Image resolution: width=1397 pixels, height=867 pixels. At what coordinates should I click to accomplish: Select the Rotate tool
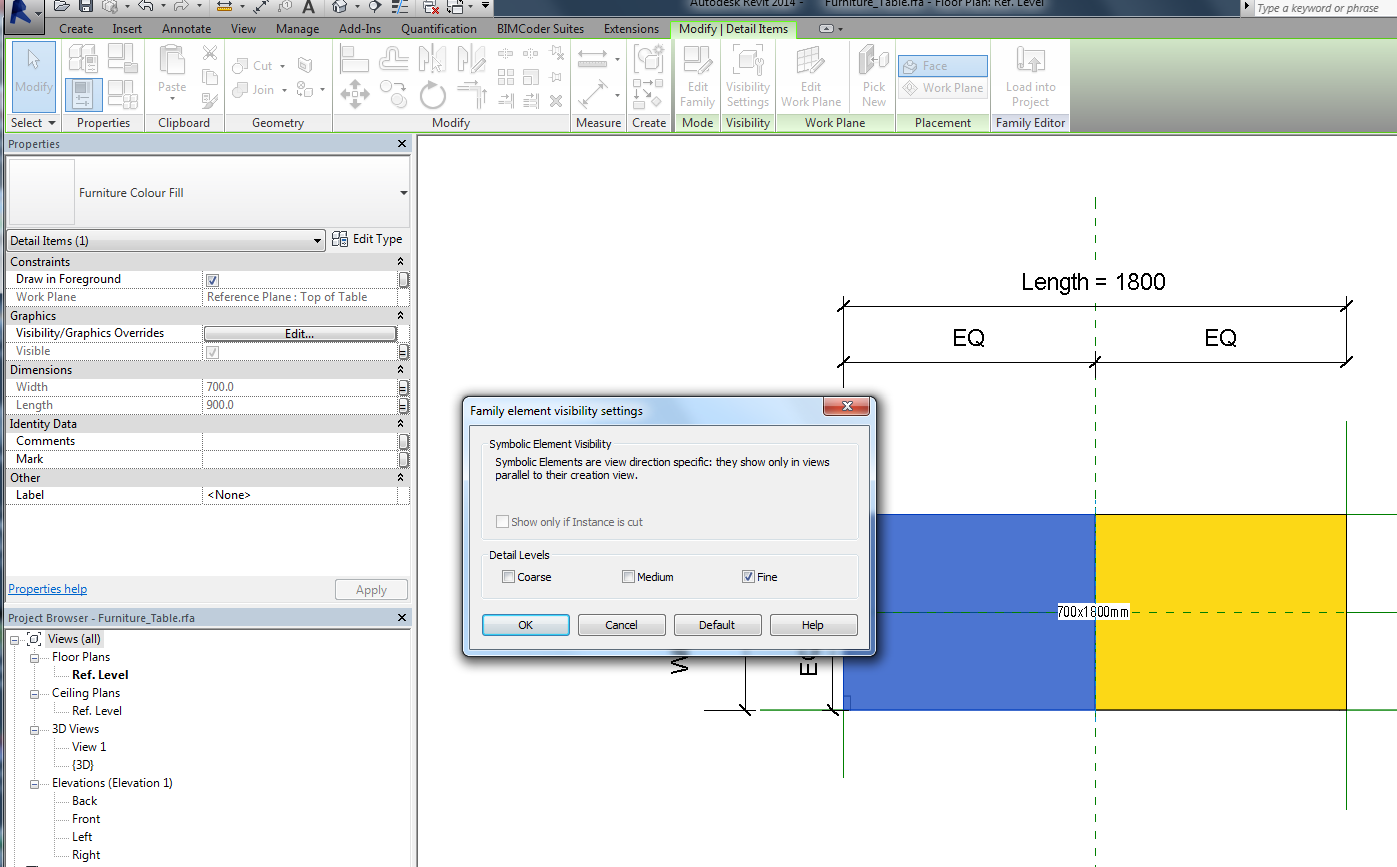[432, 96]
